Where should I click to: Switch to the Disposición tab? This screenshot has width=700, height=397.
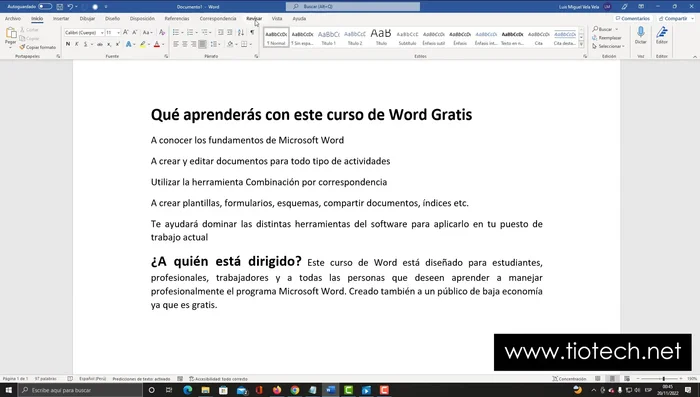(142, 19)
